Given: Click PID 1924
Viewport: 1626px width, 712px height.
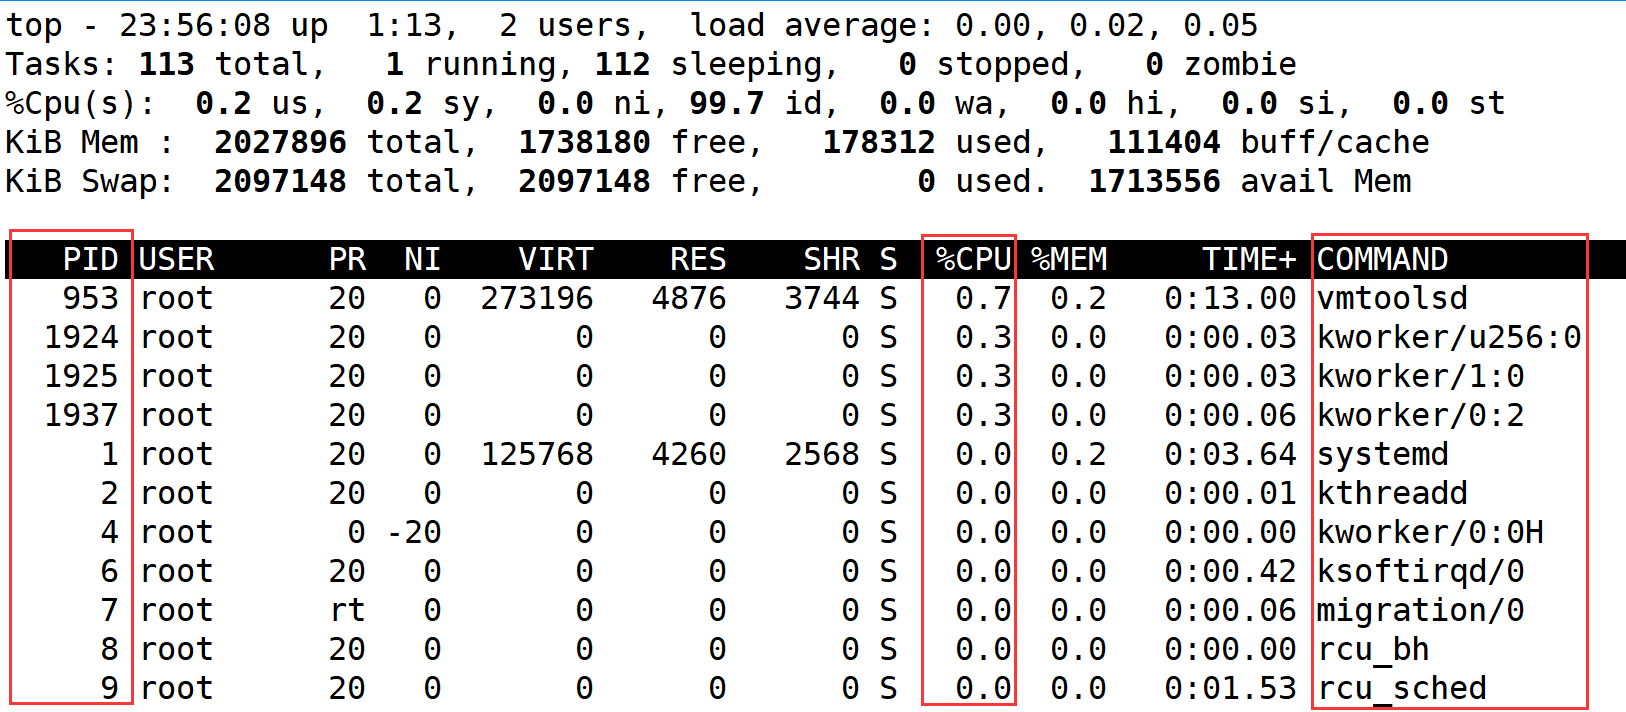Looking at the screenshot, I should [x=81, y=338].
